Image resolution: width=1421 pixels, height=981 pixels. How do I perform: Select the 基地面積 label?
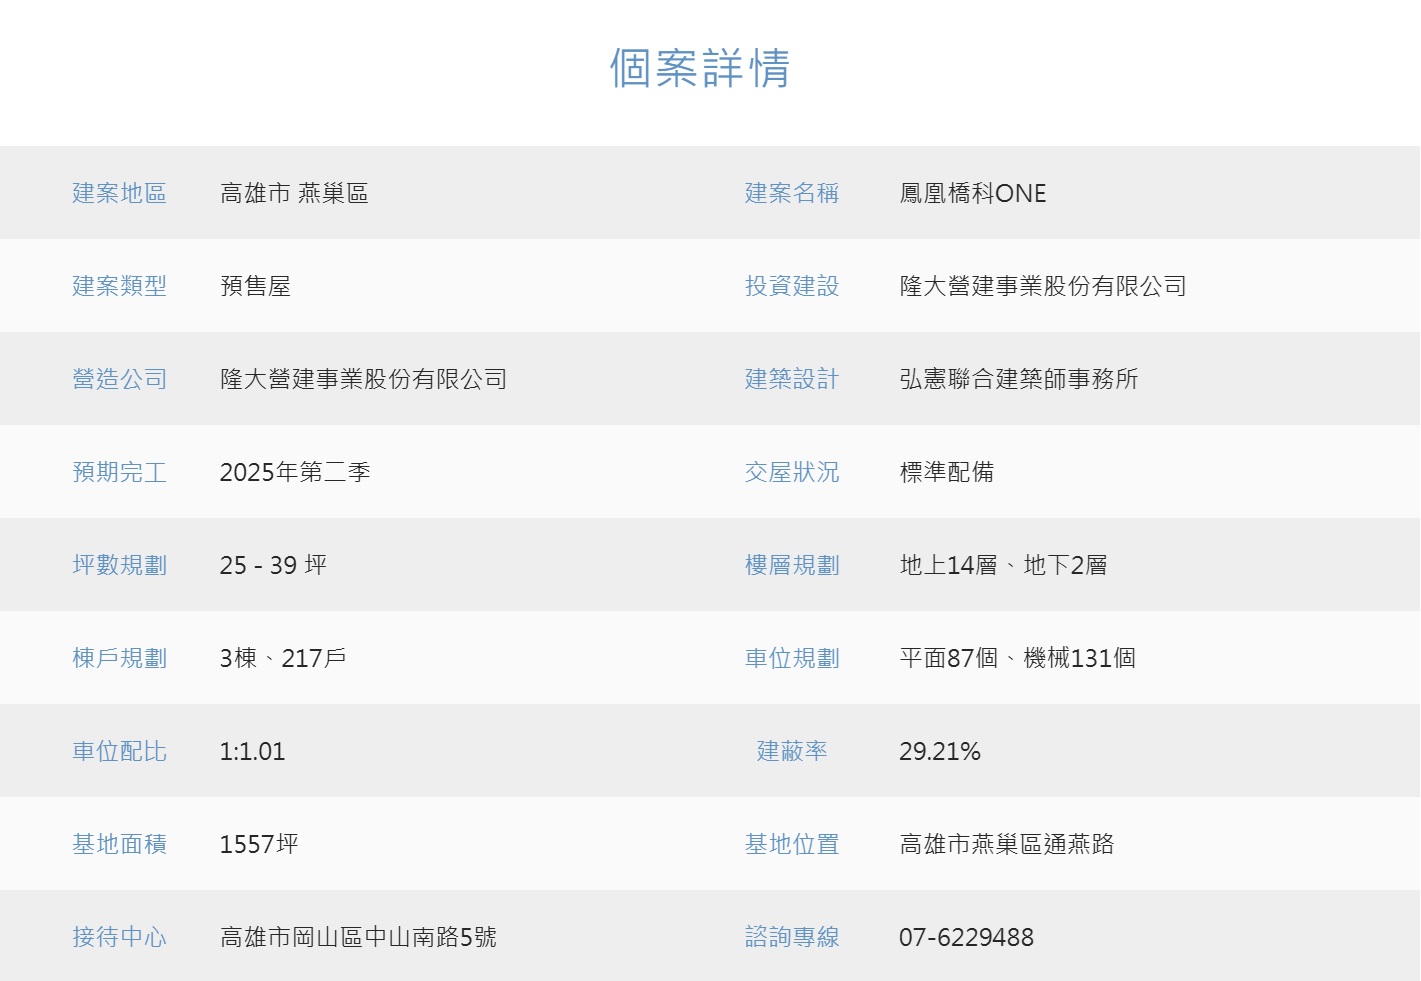click(x=119, y=844)
